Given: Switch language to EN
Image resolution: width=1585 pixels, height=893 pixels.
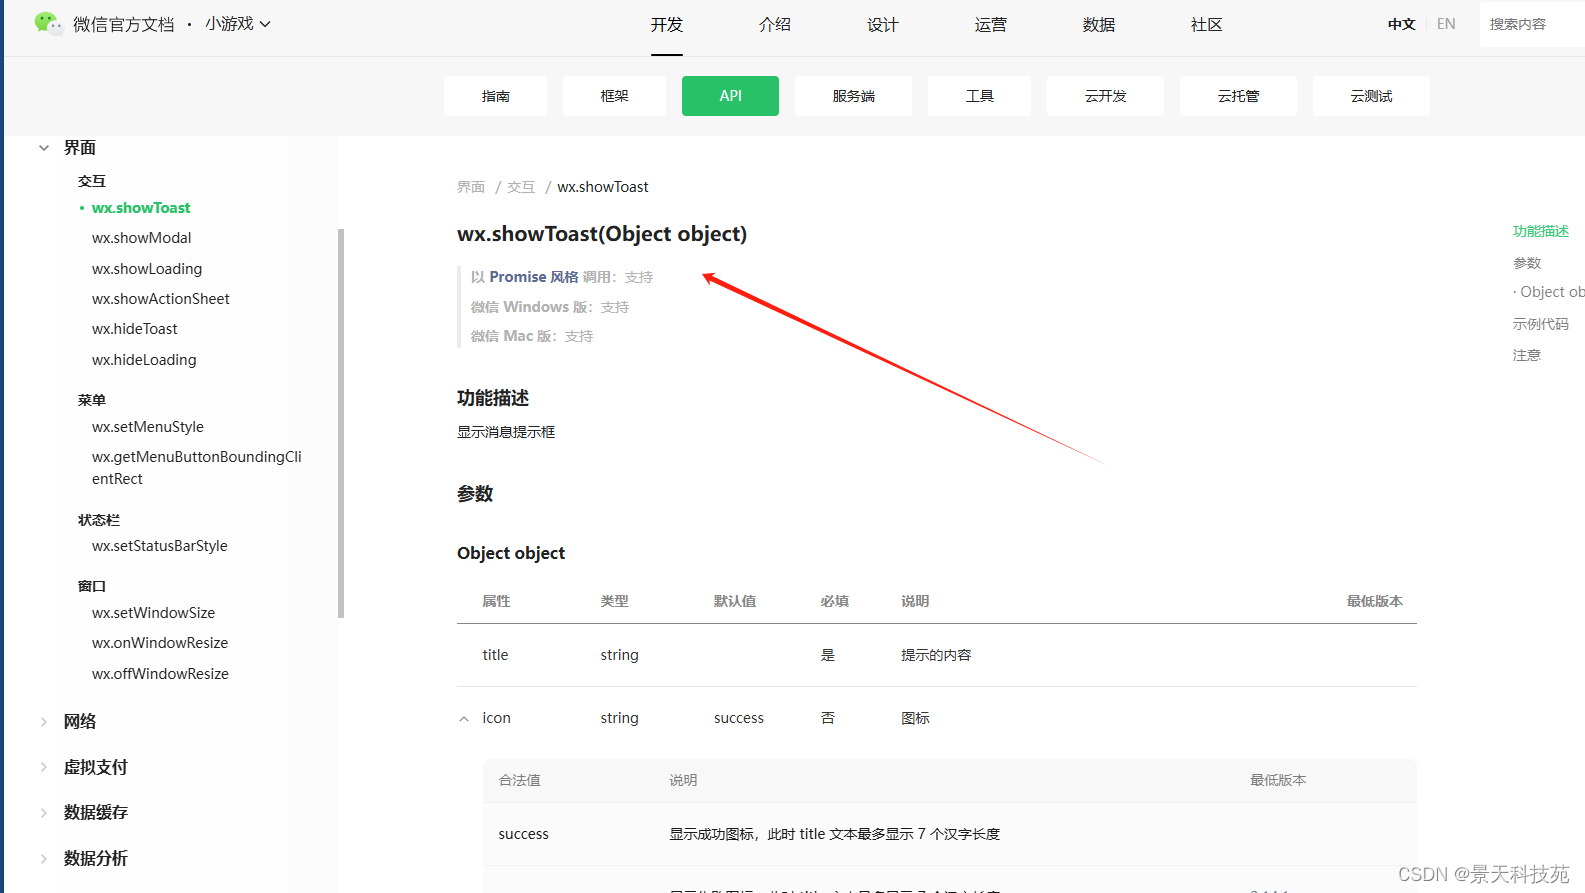Looking at the screenshot, I should [x=1446, y=24].
